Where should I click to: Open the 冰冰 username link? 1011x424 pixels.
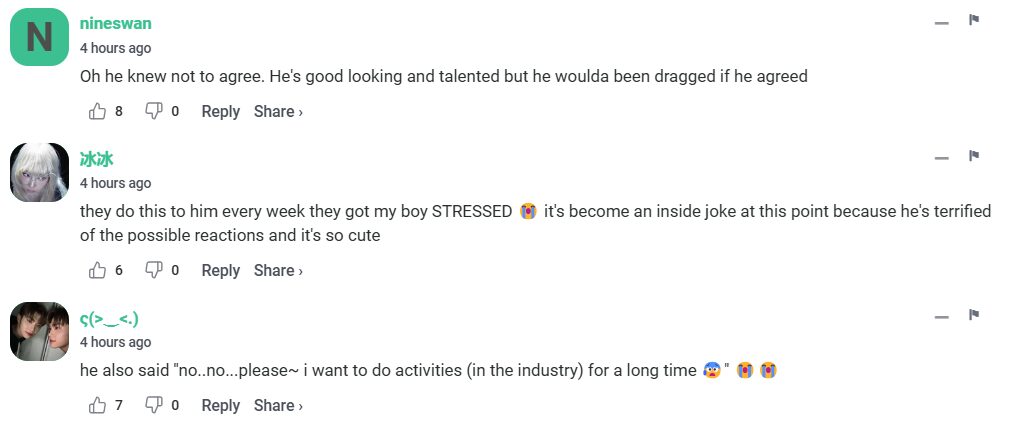tap(97, 159)
